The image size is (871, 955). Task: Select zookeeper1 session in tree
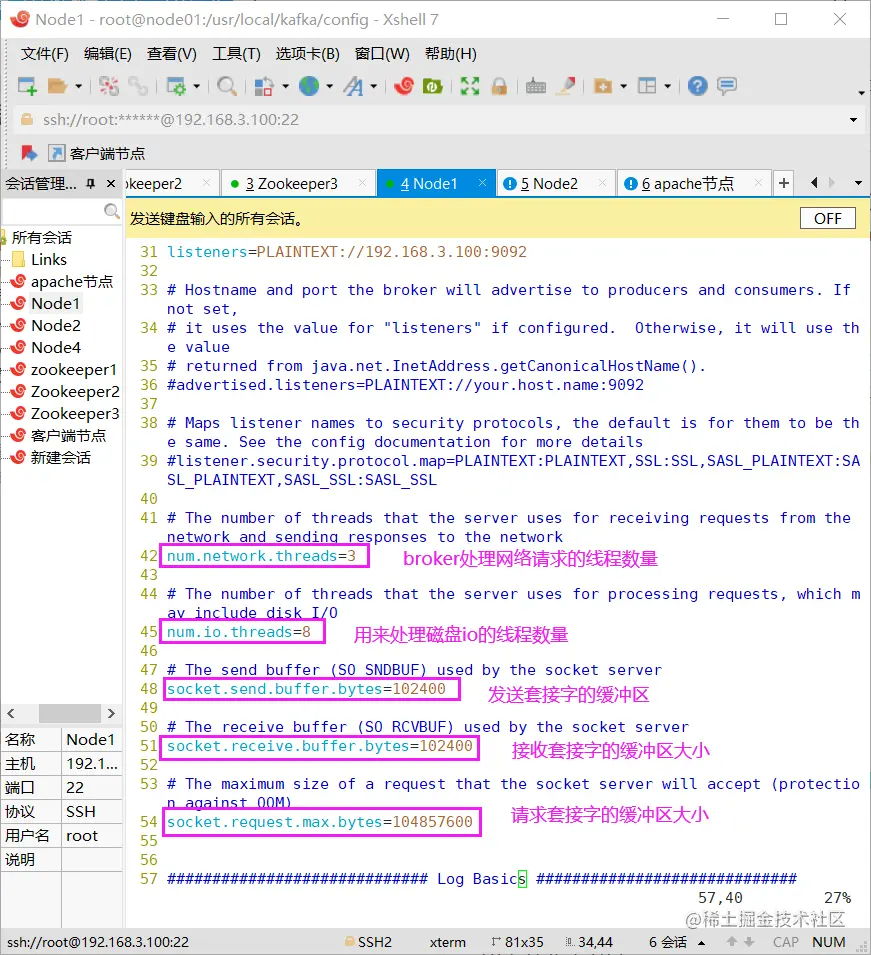pos(73,369)
